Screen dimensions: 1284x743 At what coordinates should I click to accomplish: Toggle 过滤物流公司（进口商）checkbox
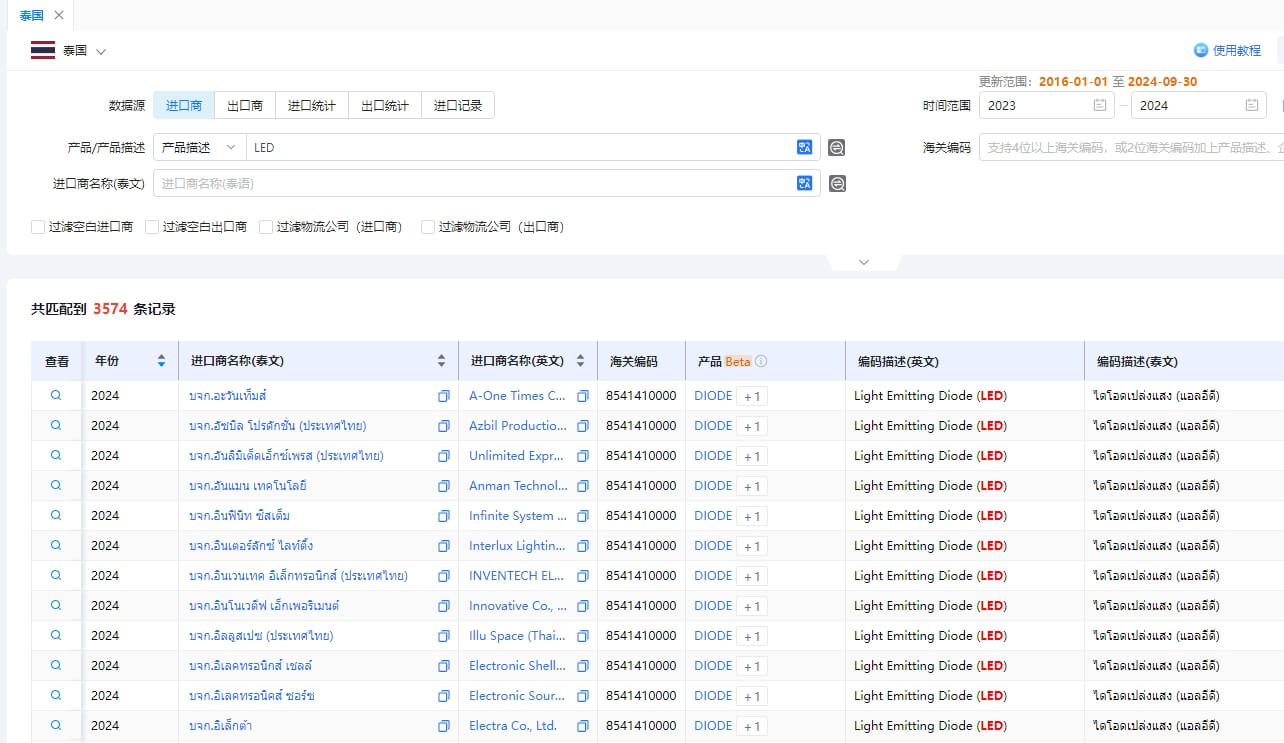[266, 227]
